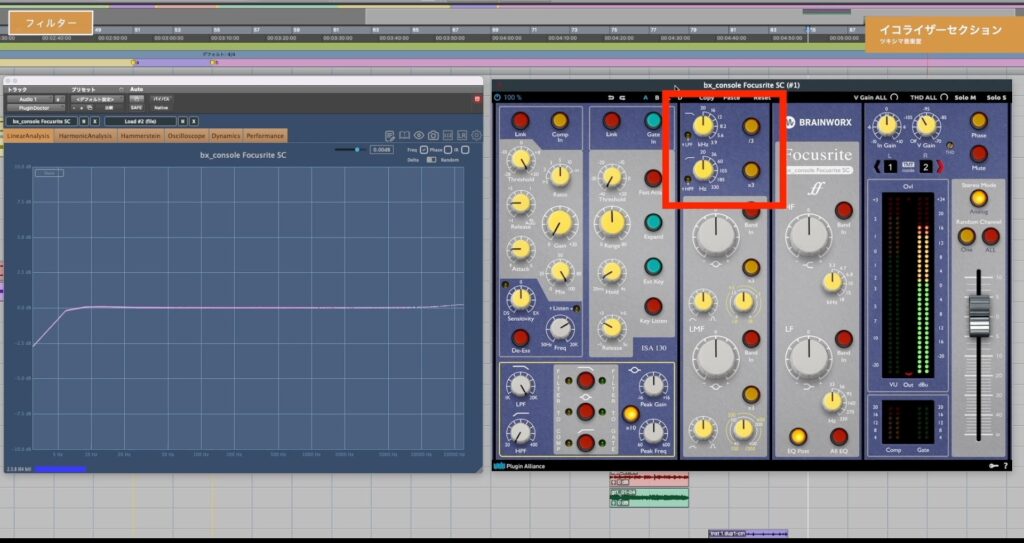Click Solo M in bx_console toolbar
The width and height of the screenshot is (1024, 543).
(964, 97)
